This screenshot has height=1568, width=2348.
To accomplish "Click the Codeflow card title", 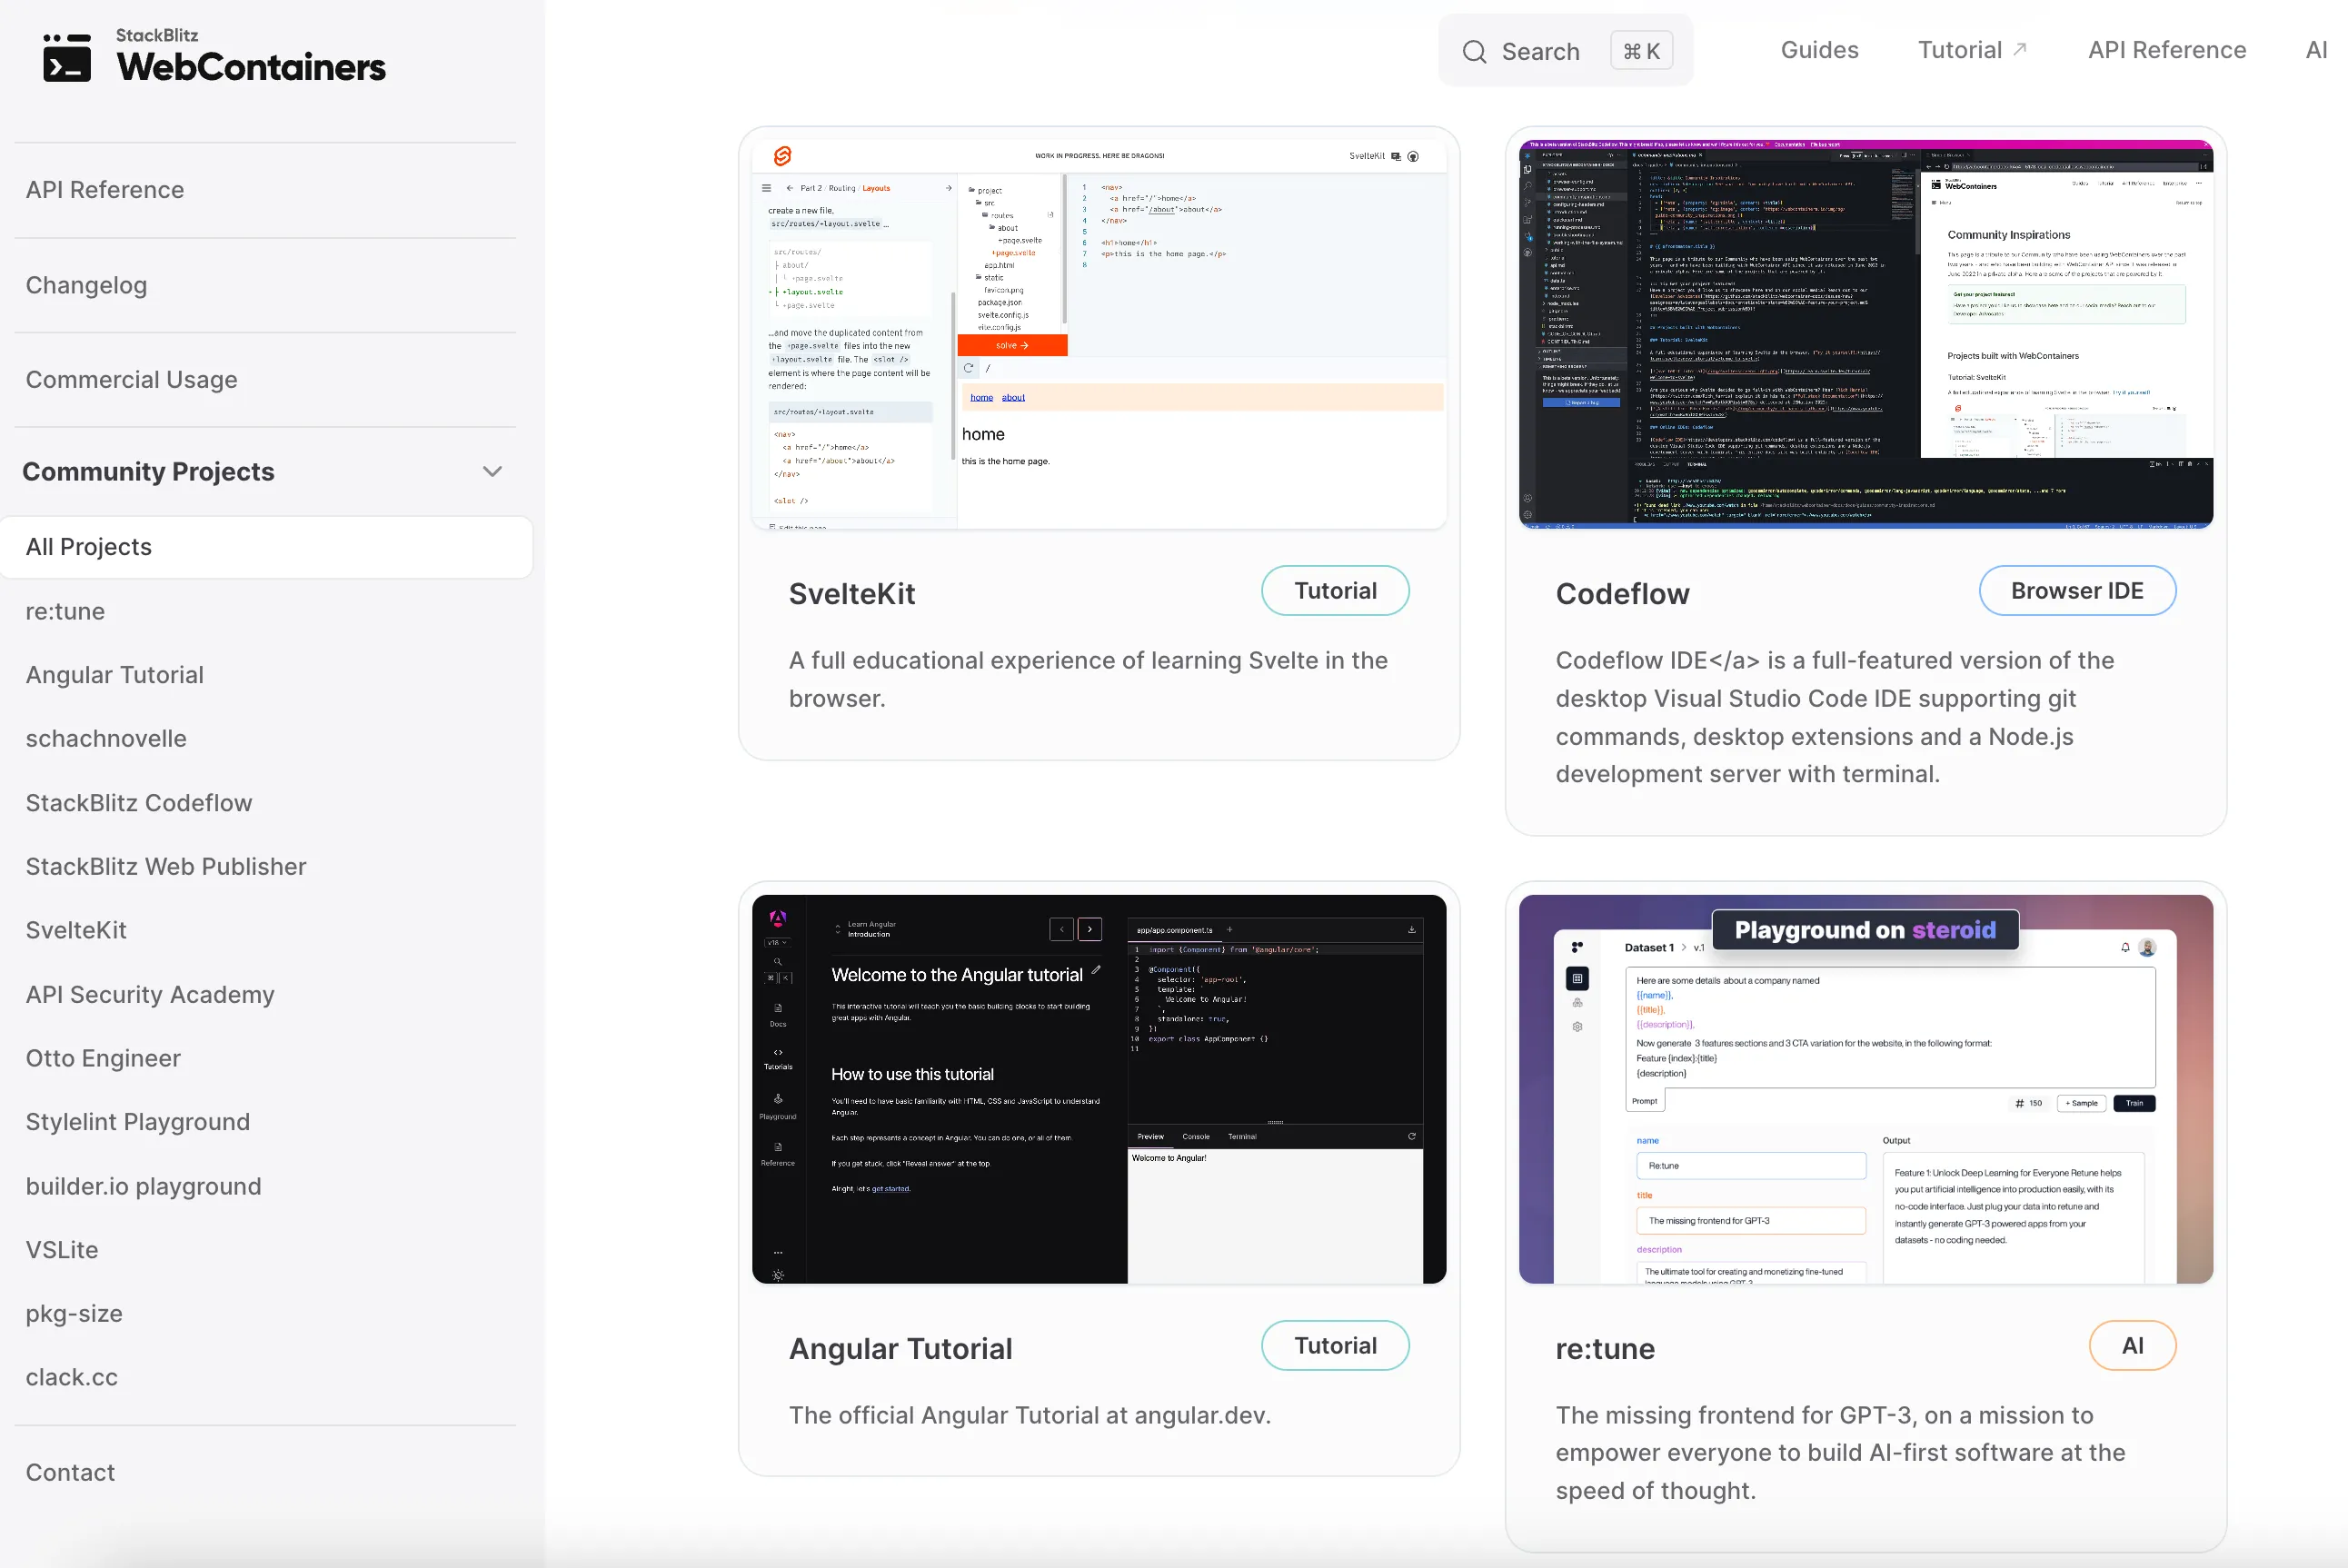I will point(1622,593).
